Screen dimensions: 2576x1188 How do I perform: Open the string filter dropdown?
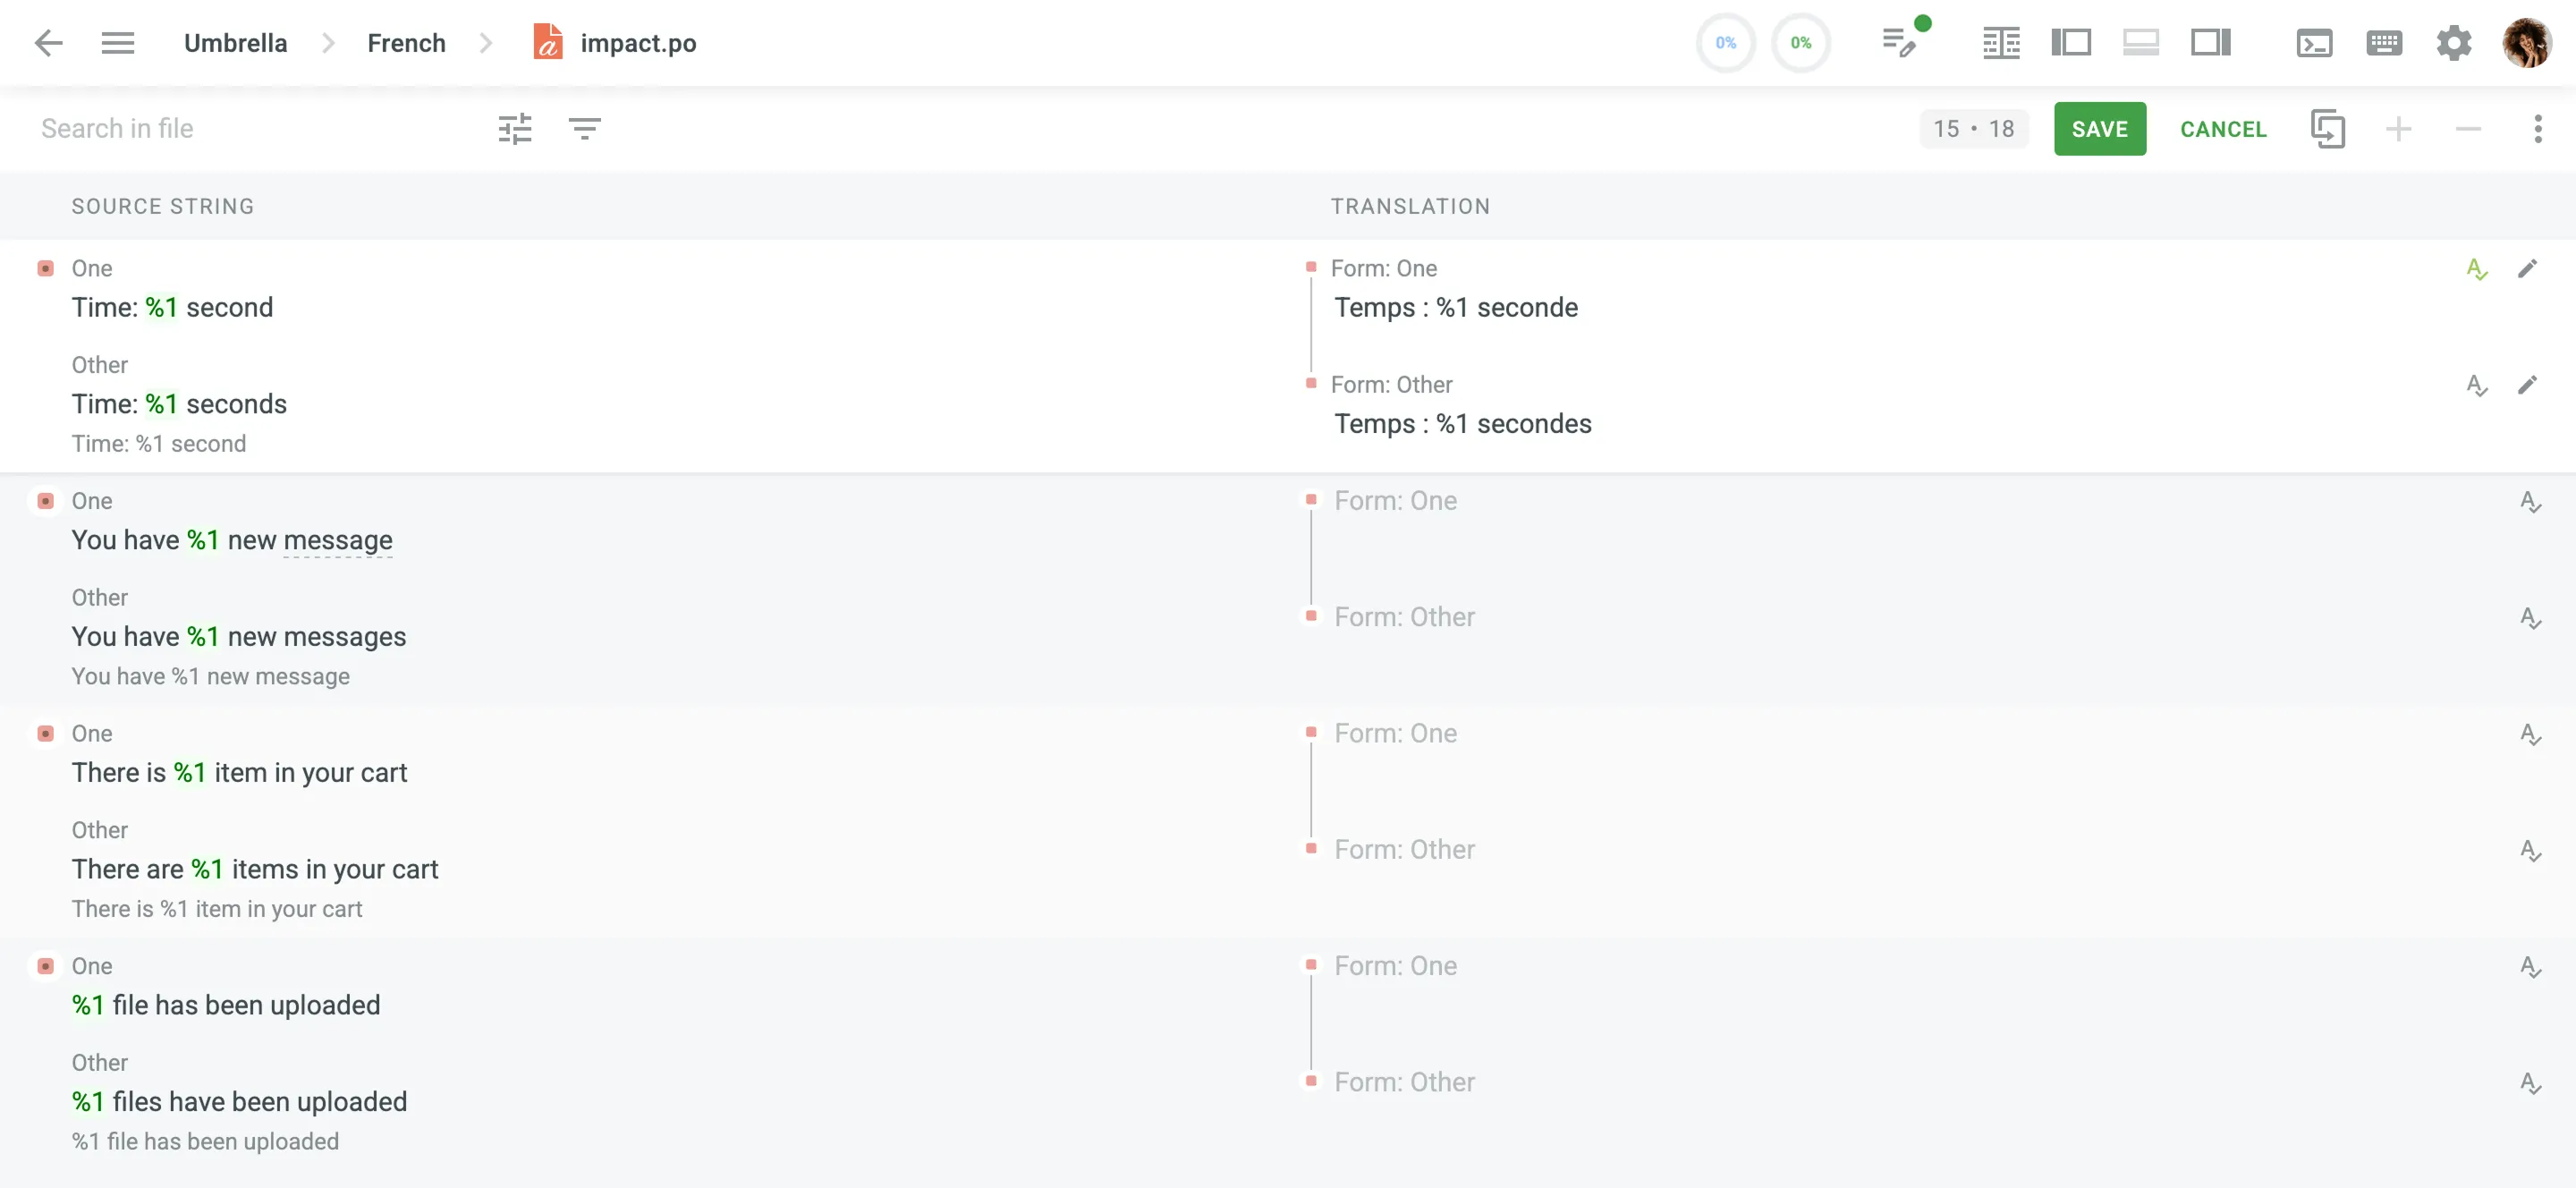[584, 129]
